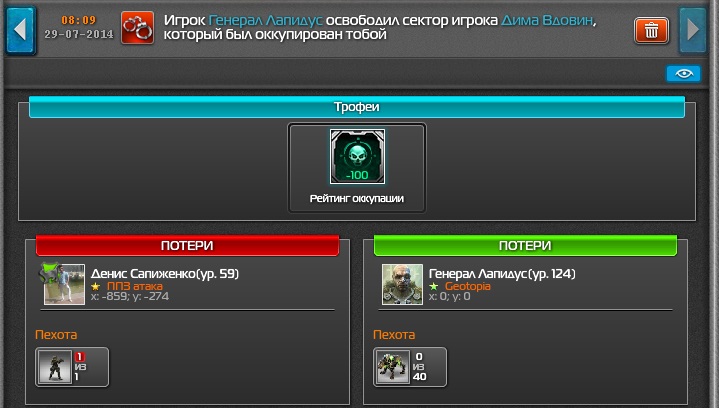Click the red handcuffs occupation icon
The height and width of the screenshot is (408, 719).
(138, 28)
